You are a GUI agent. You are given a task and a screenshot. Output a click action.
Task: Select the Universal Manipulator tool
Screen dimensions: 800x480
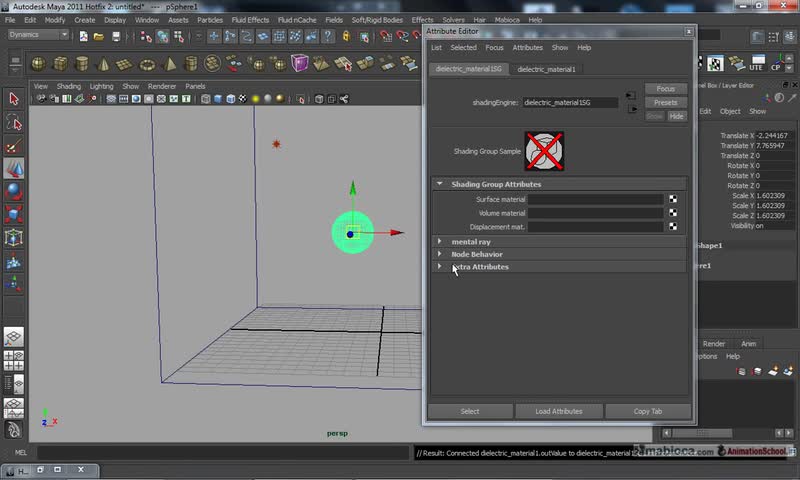(14, 238)
